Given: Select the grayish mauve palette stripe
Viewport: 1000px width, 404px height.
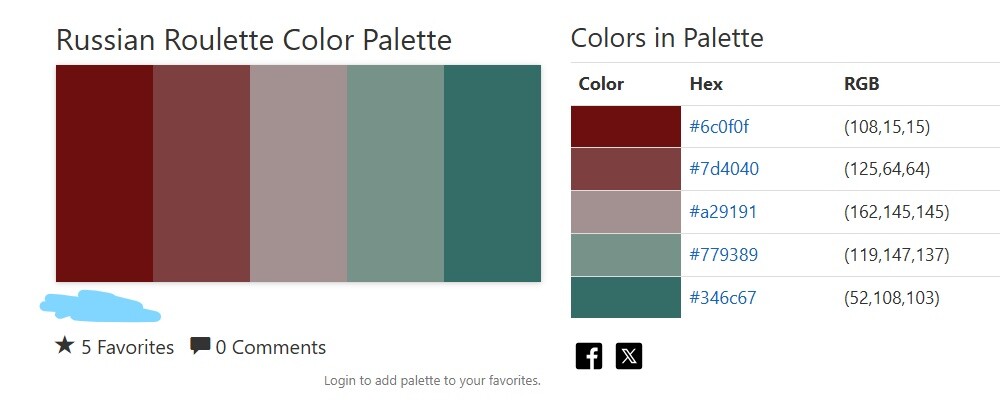Looking at the screenshot, I should click(x=298, y=173).
